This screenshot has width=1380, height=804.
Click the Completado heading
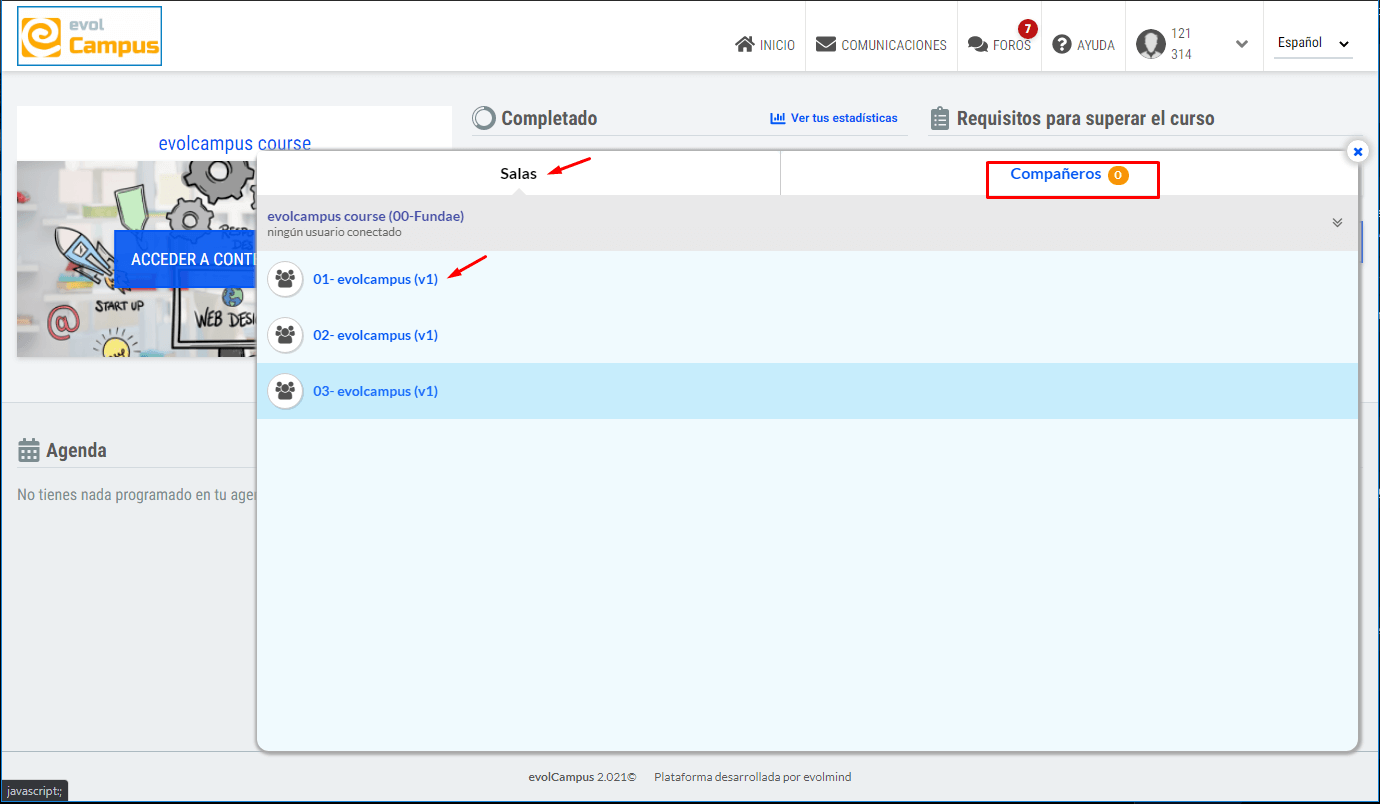tap(549, 118)
